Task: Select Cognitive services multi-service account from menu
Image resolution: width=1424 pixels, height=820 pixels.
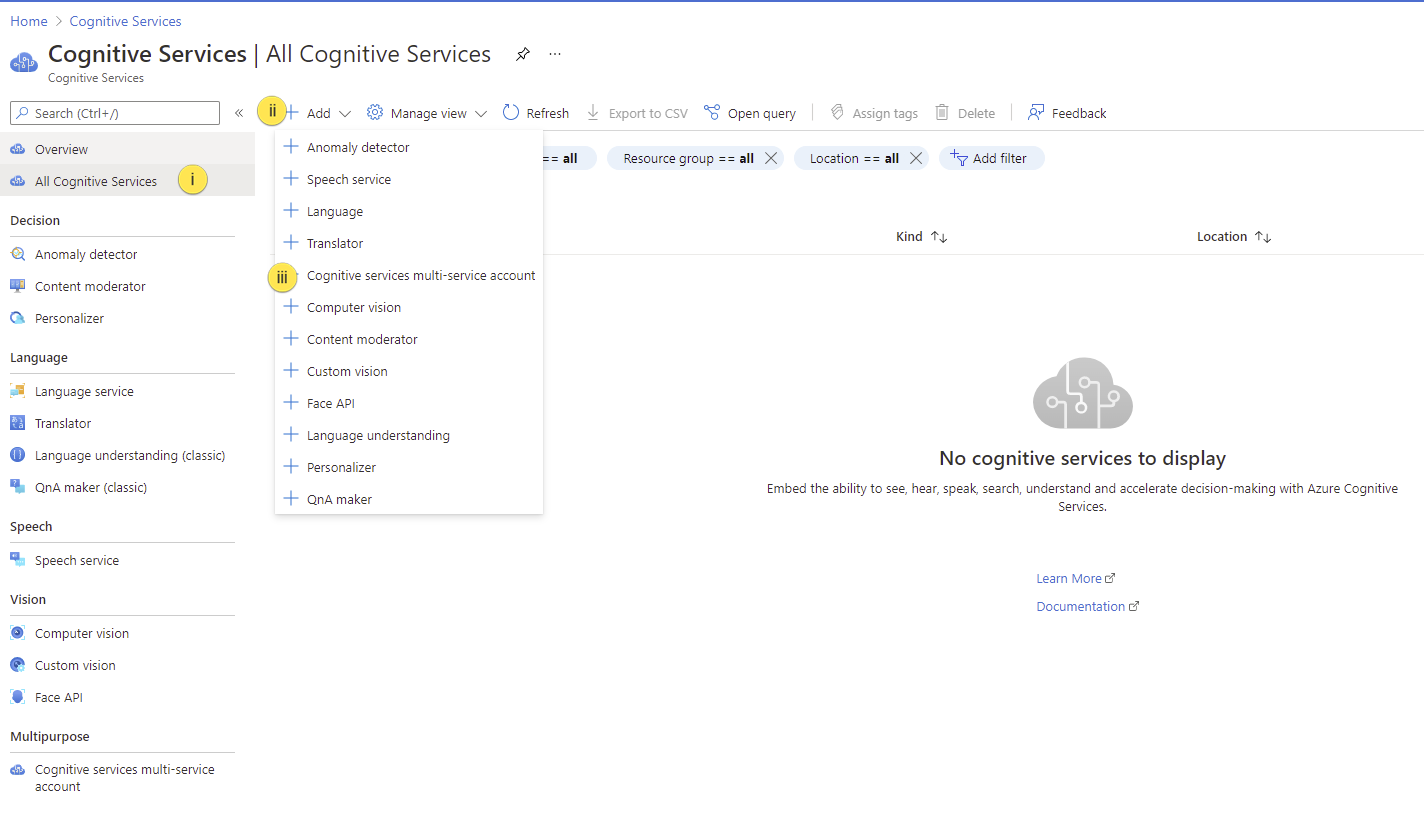Action: (x=420, y=275)
